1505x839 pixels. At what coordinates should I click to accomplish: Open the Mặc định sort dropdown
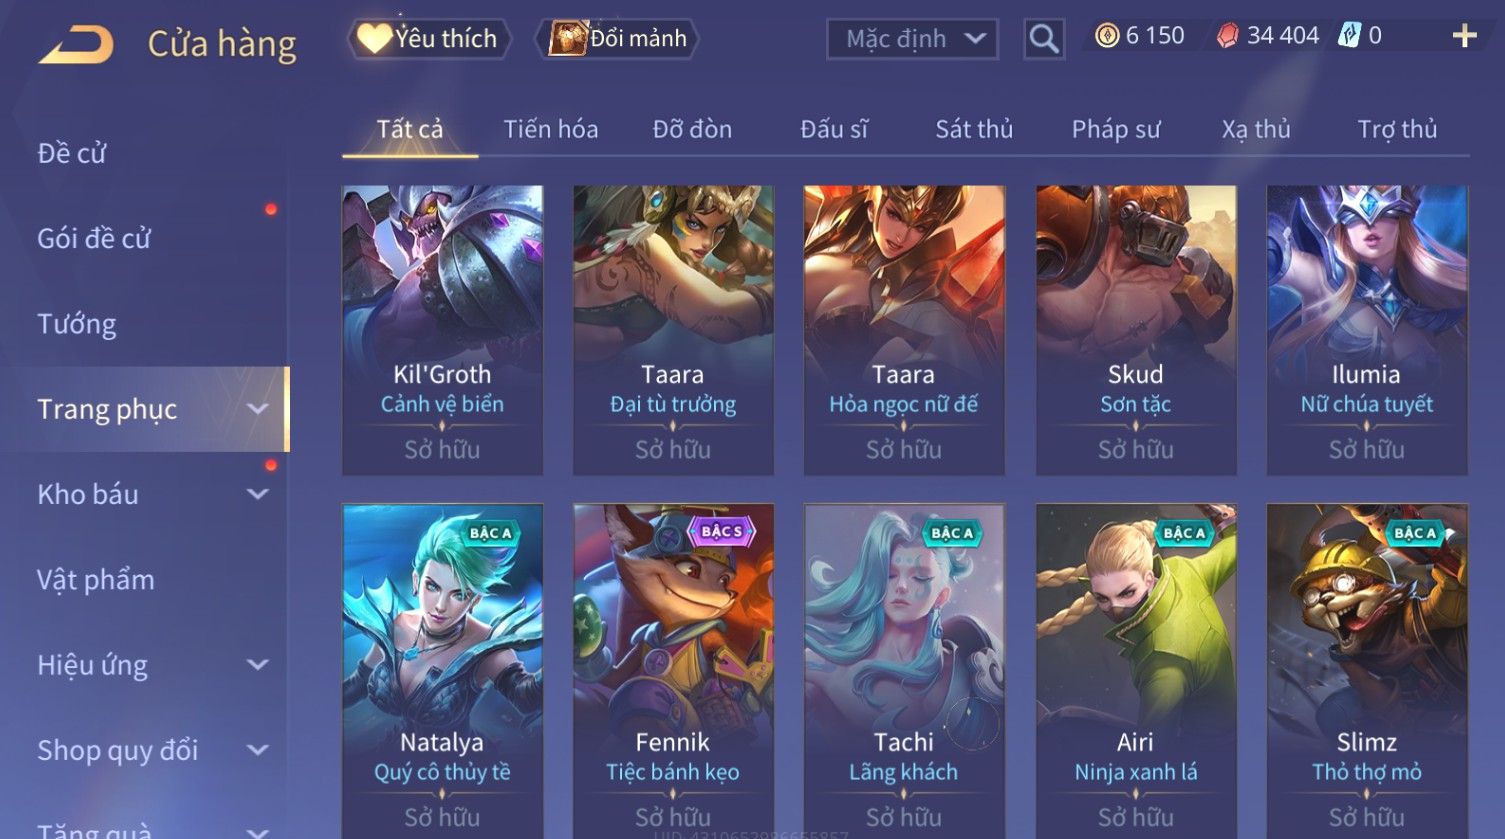[x=912, y=39]
